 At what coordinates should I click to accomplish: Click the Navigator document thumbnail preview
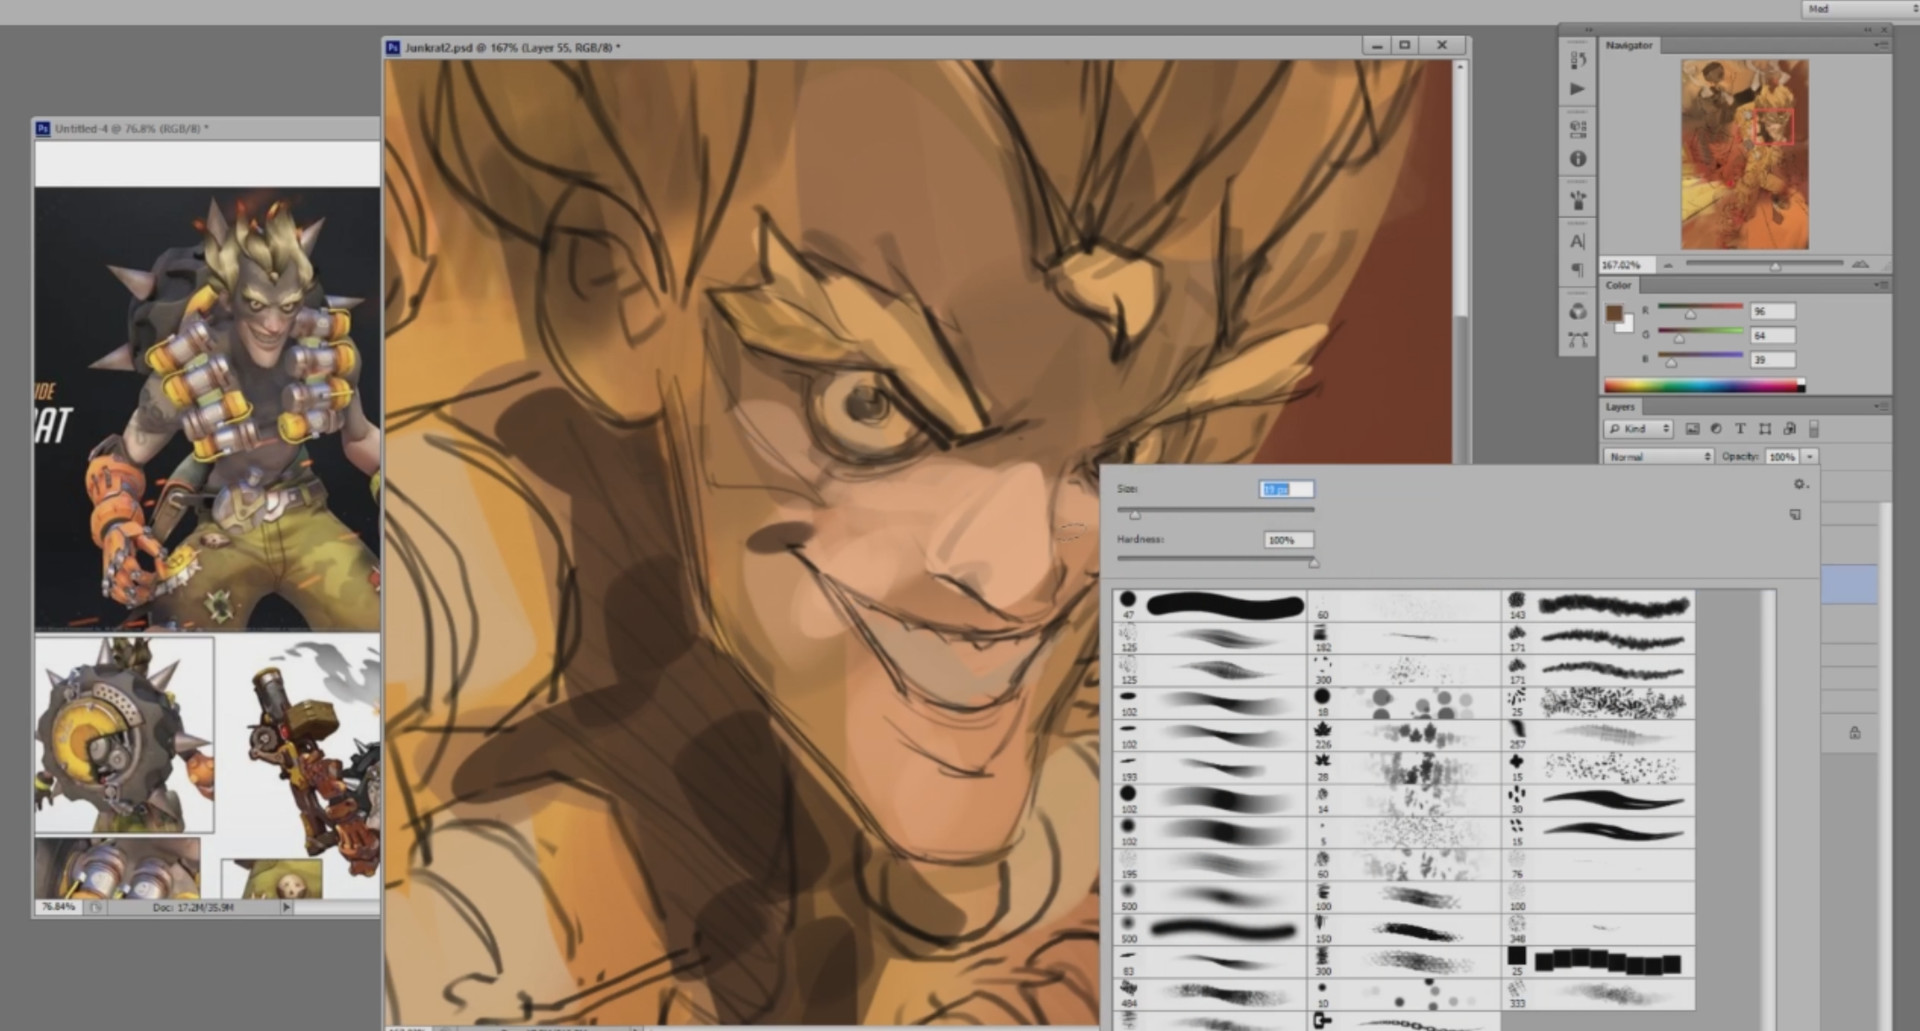1744,154
